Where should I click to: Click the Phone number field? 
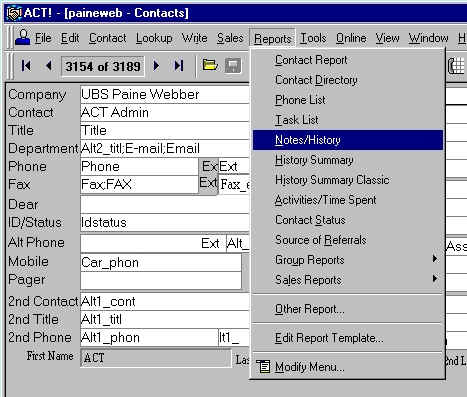point(139,167)
